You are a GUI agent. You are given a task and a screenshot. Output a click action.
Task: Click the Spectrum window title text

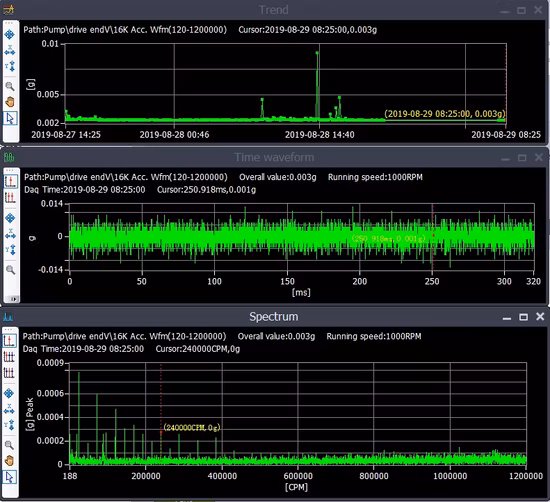274,316
